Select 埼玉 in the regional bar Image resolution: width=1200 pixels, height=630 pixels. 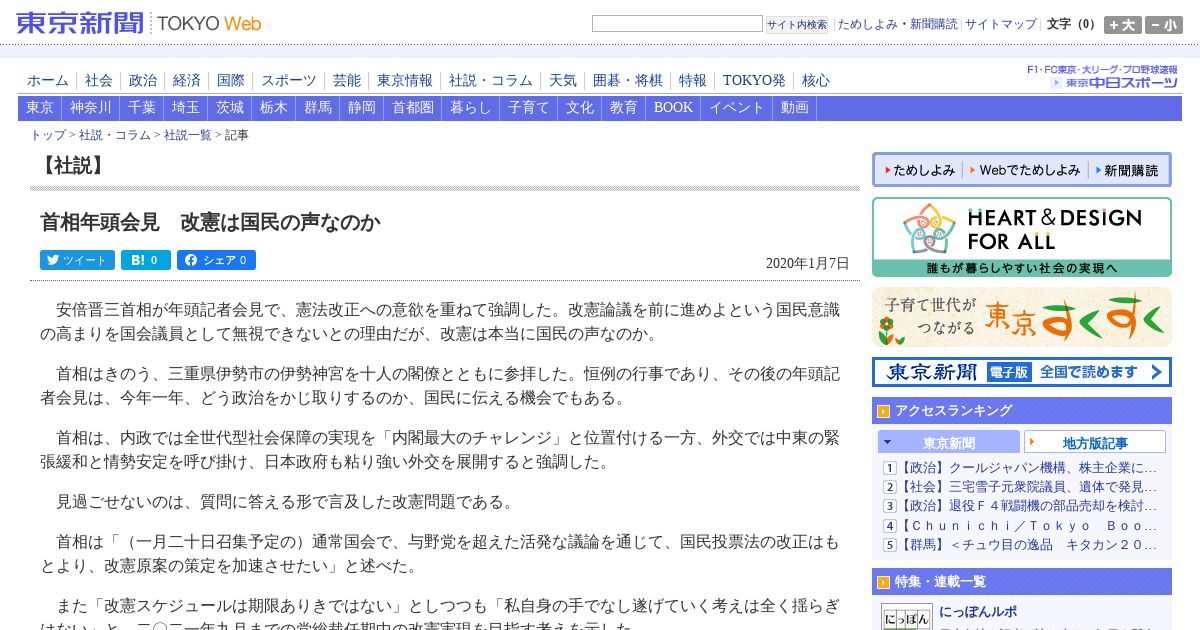(x=186, y=108)
